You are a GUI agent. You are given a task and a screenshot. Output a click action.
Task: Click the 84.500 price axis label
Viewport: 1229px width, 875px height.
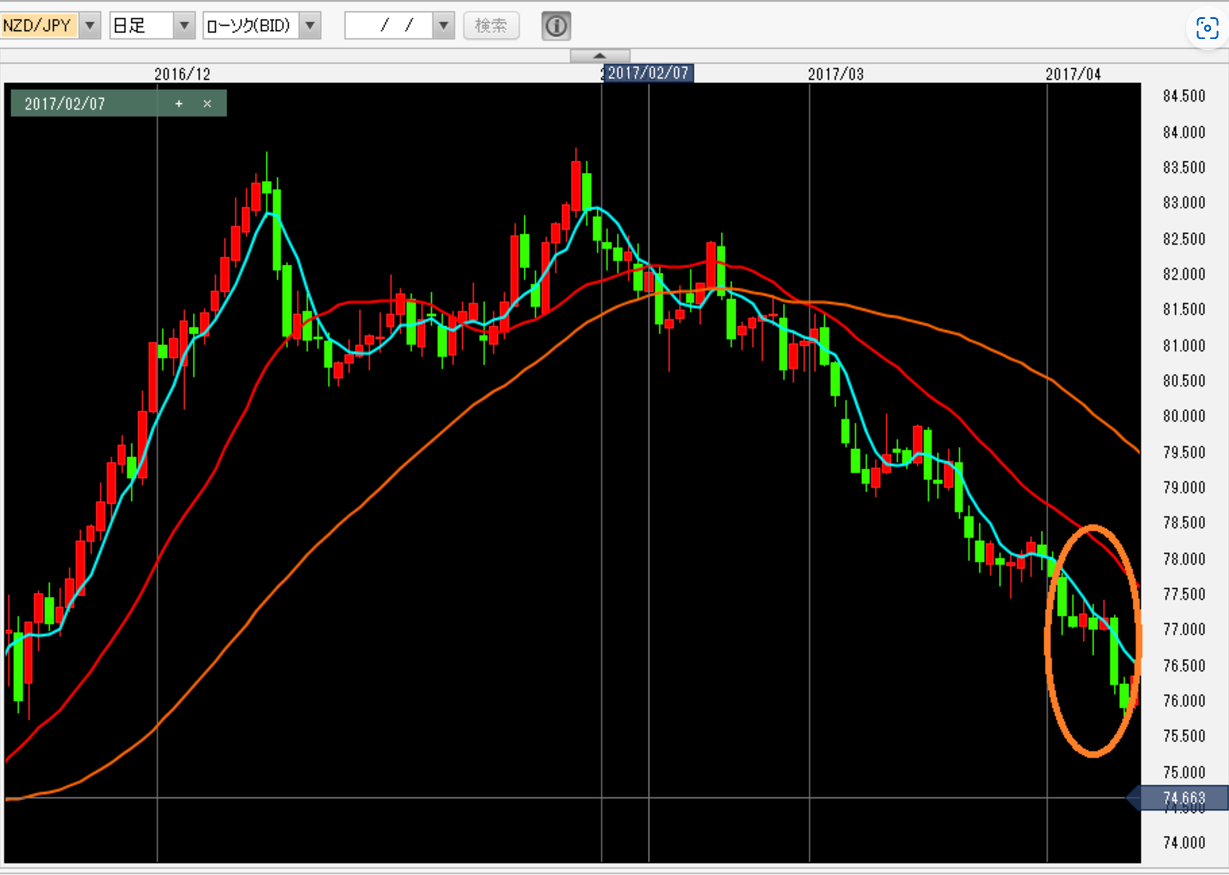pos(1183,96)
